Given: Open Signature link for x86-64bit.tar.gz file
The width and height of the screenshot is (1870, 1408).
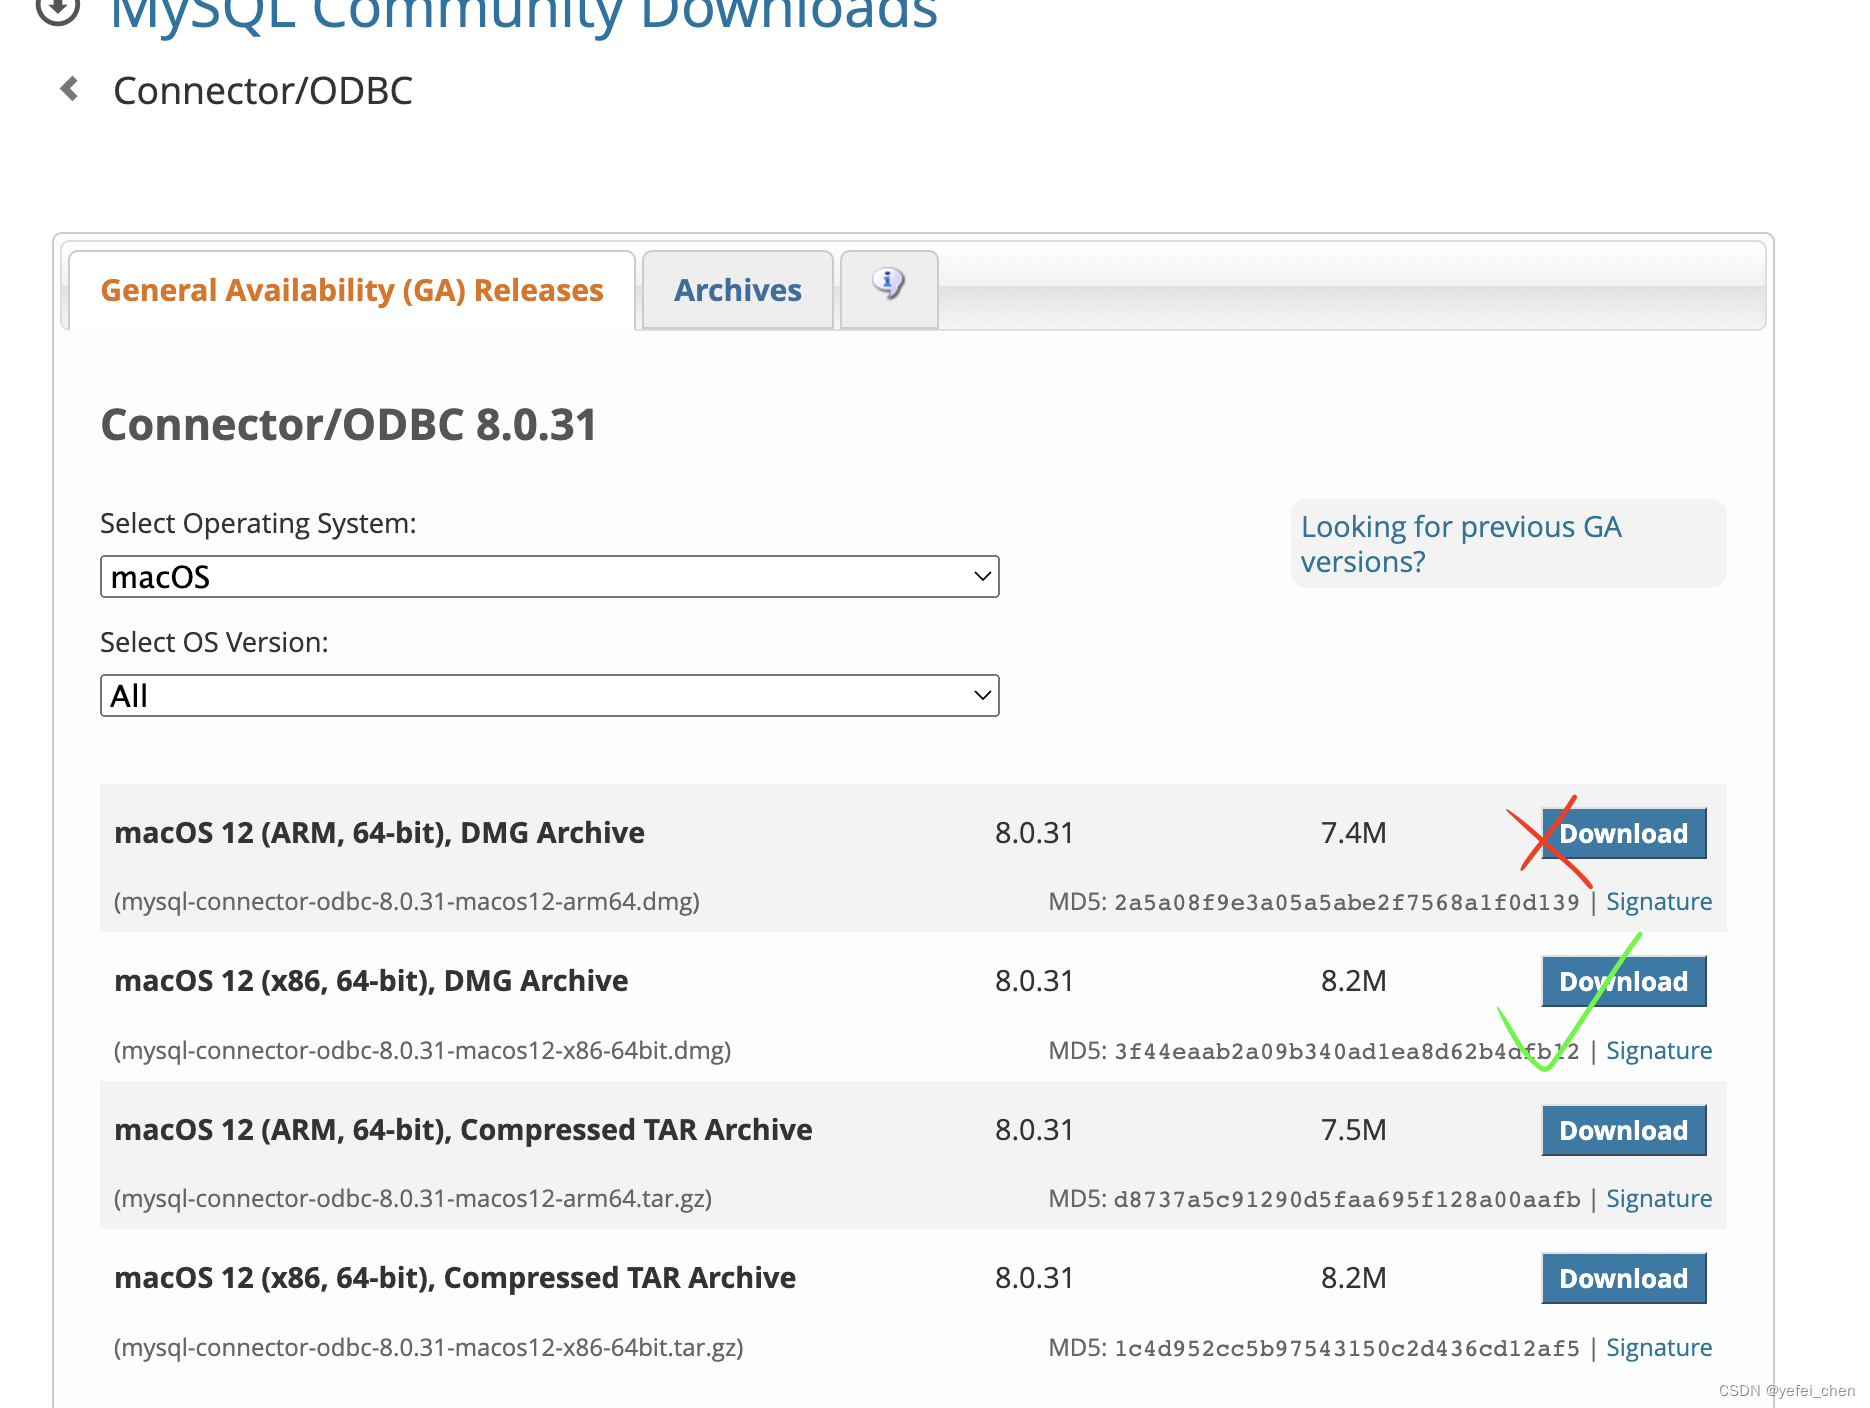Looking at the screenshot, I should [x=1659, y=1348].
